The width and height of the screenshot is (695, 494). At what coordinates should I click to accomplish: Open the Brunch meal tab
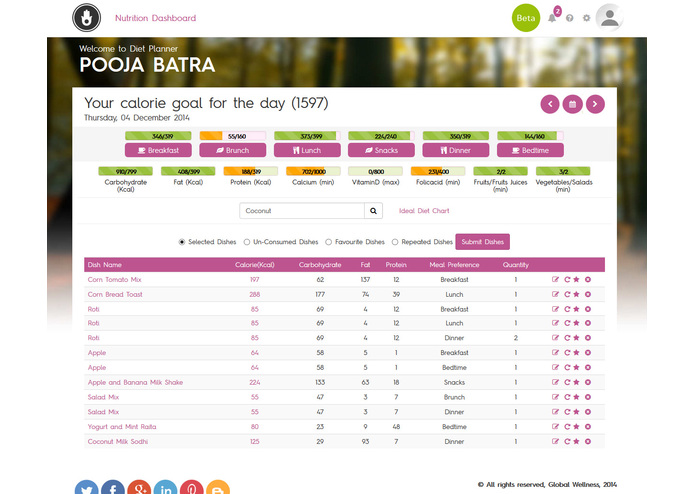point(233,150)
